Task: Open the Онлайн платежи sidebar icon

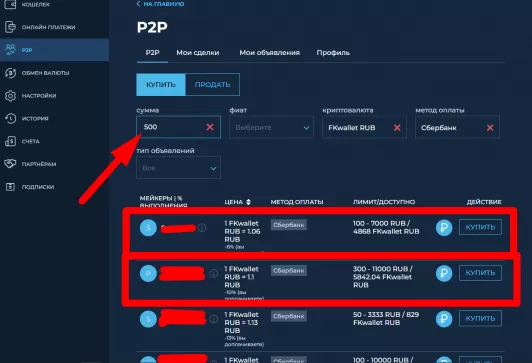Action: (10, 27)
